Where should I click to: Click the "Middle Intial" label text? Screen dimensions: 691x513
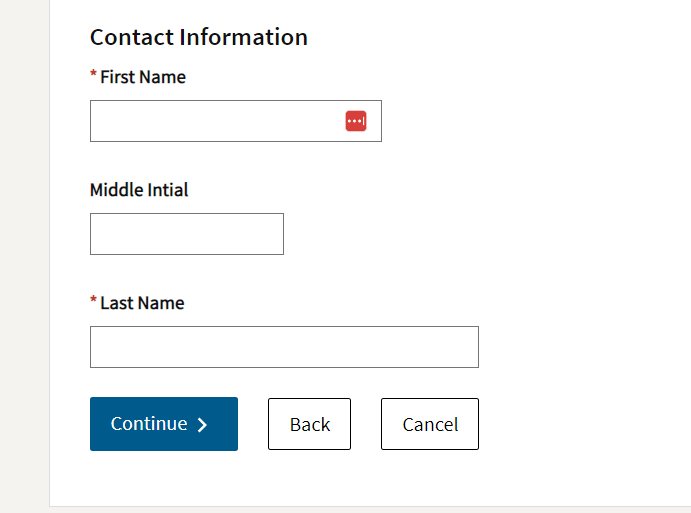(x=139, y=190)
